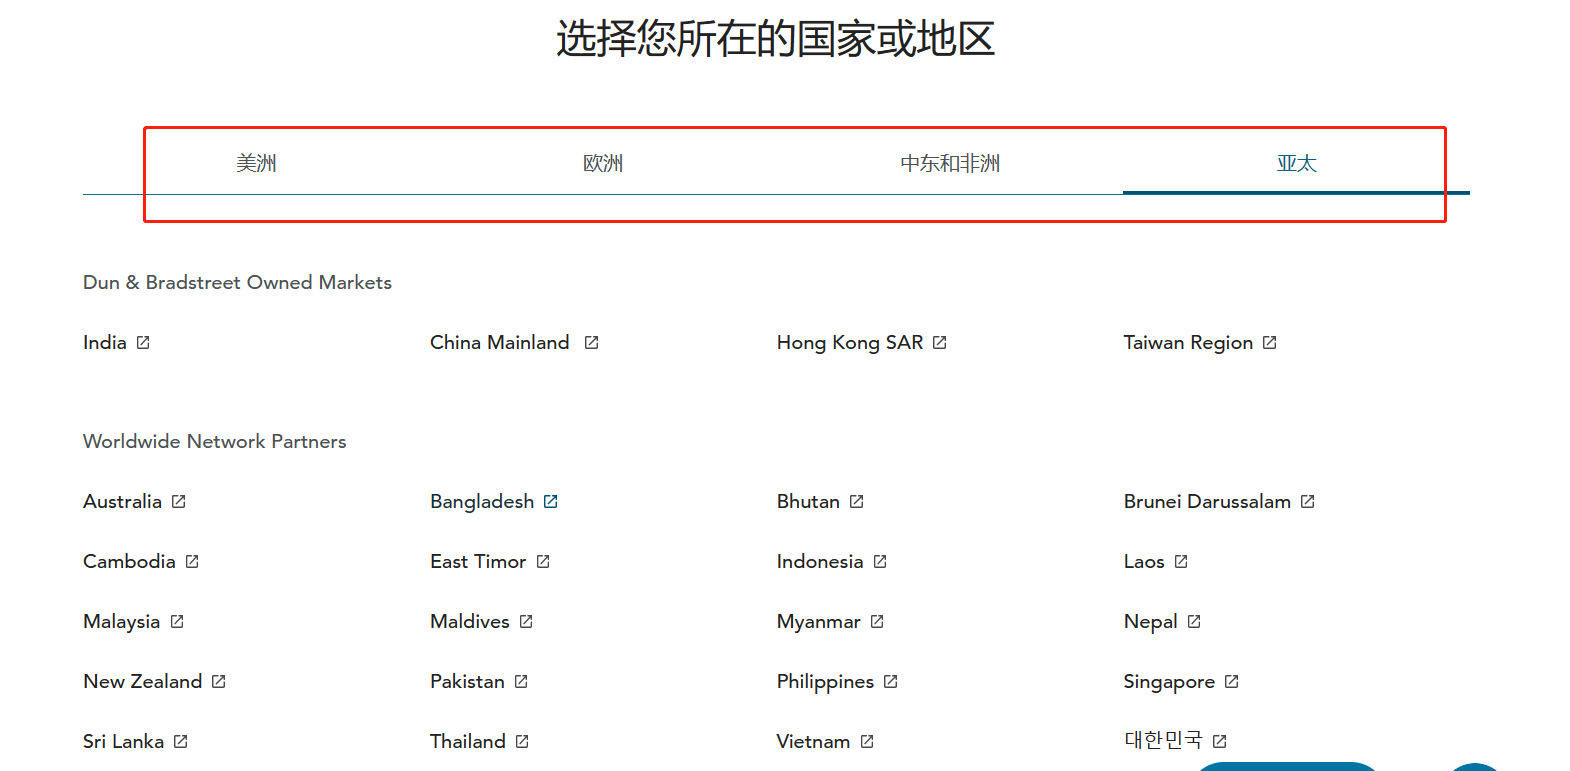
Task: Visit the Indonesia link
Action: click(x=820, y=561)
